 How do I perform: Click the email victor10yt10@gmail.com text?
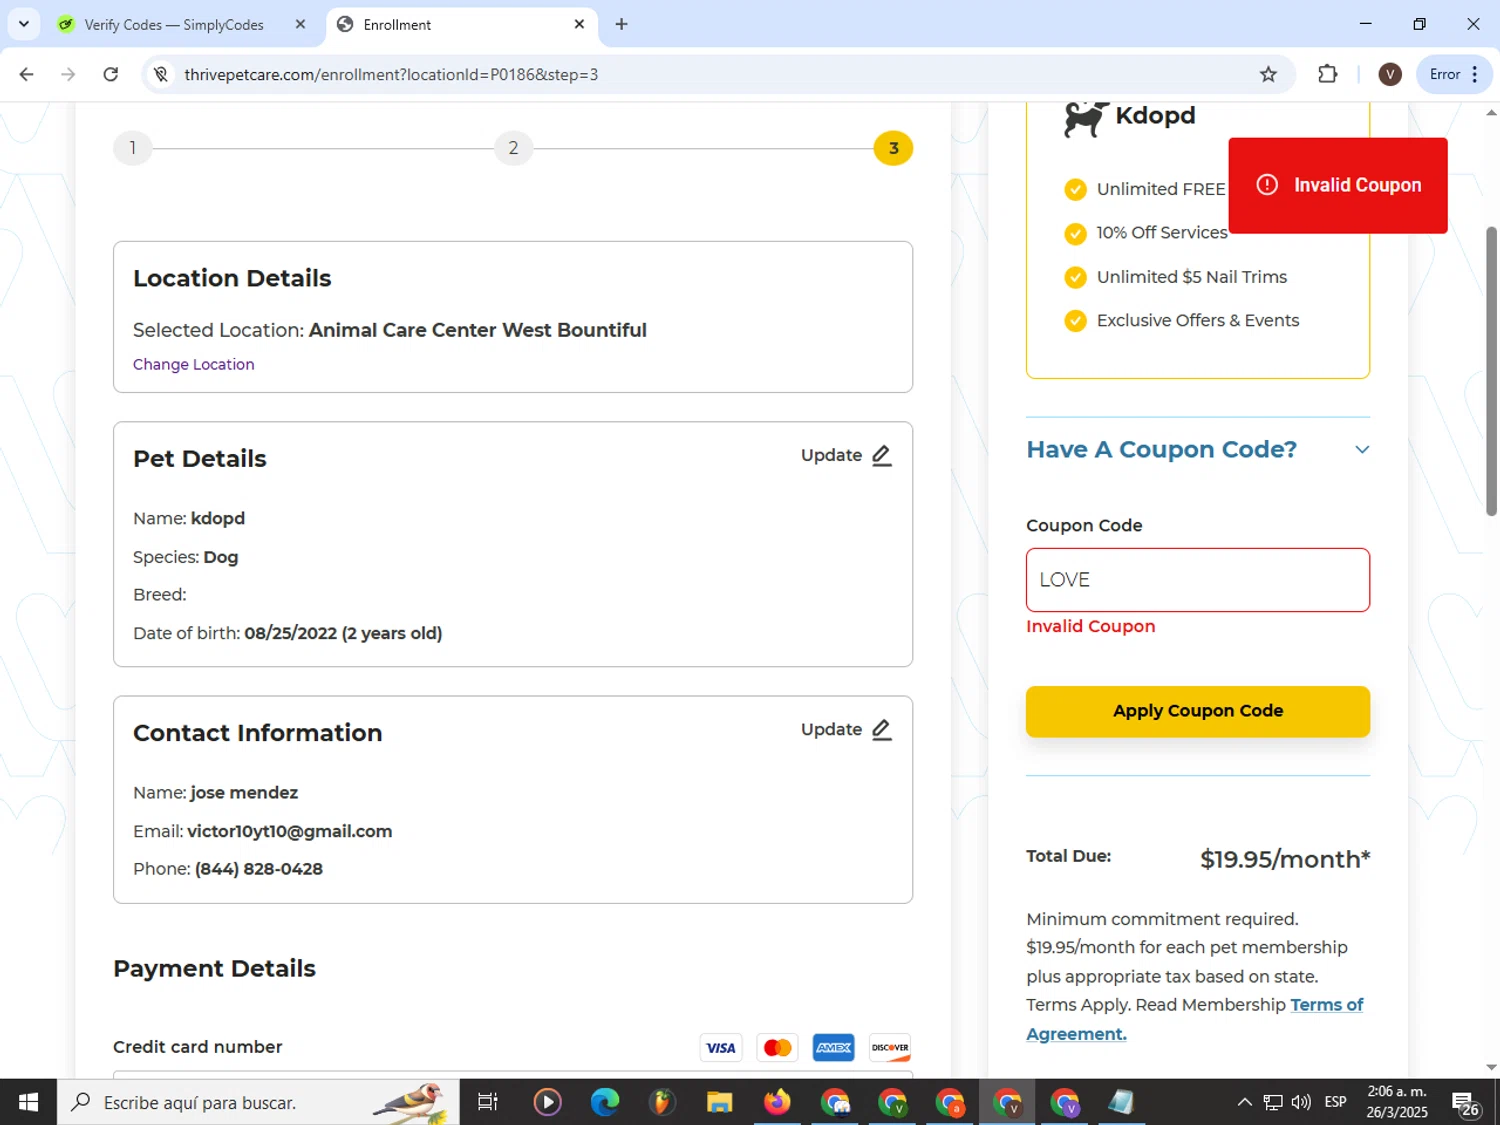290,831
